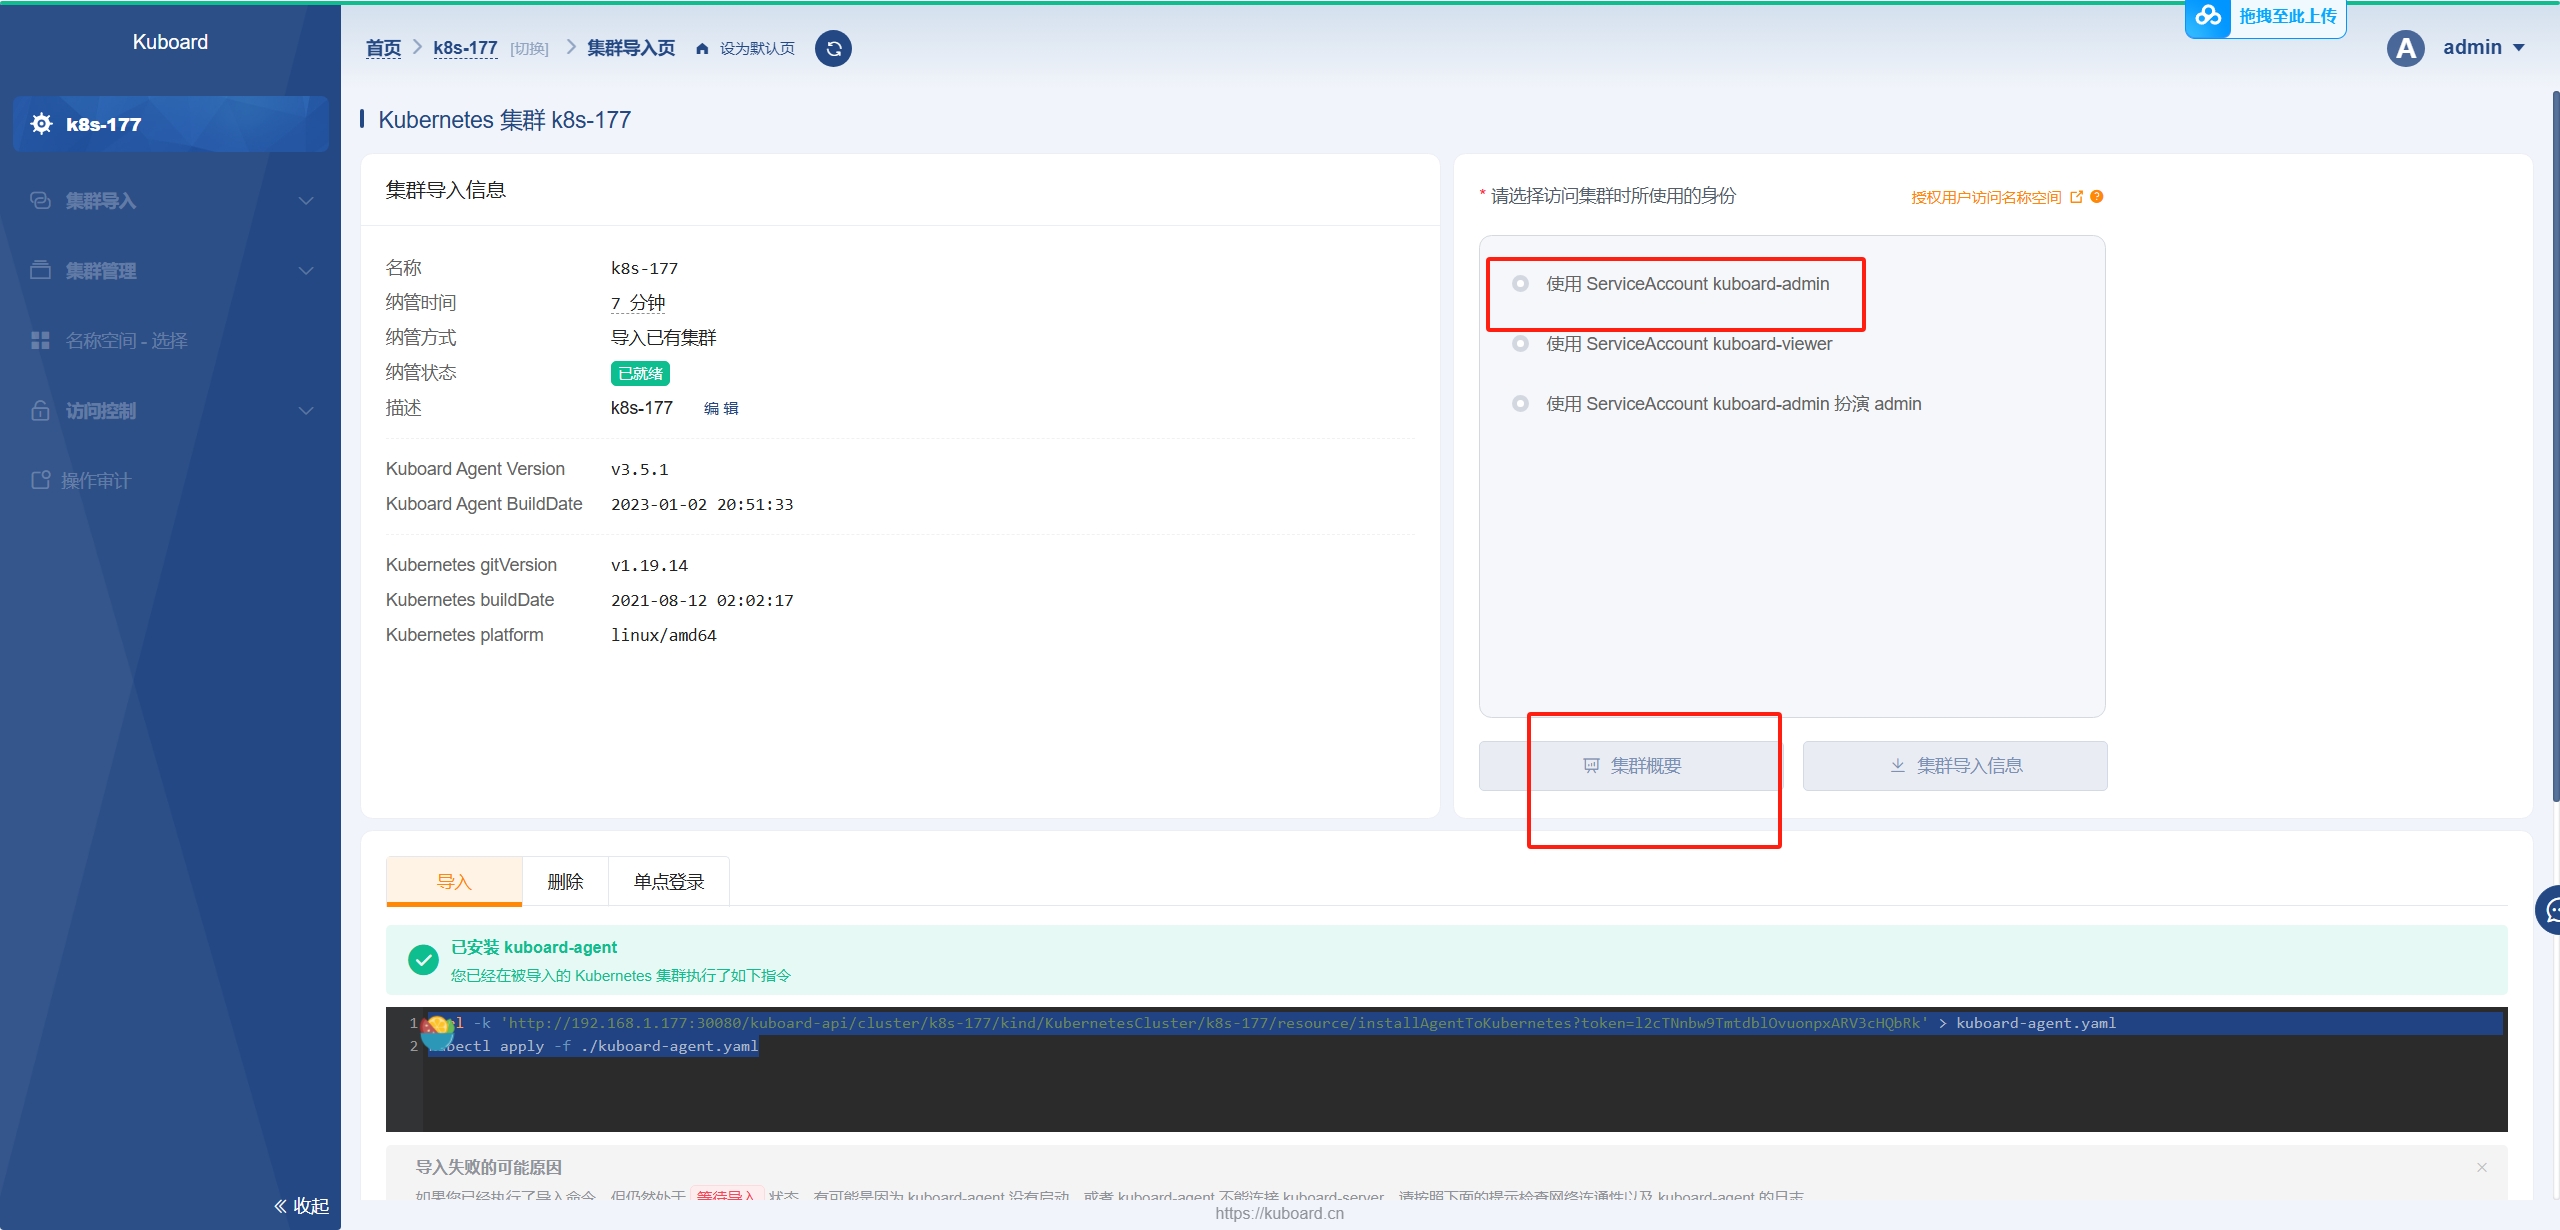2560x1230 pixels.
Task: Click the [切换] cluster switch link
Action: click(x=529, y=49)
